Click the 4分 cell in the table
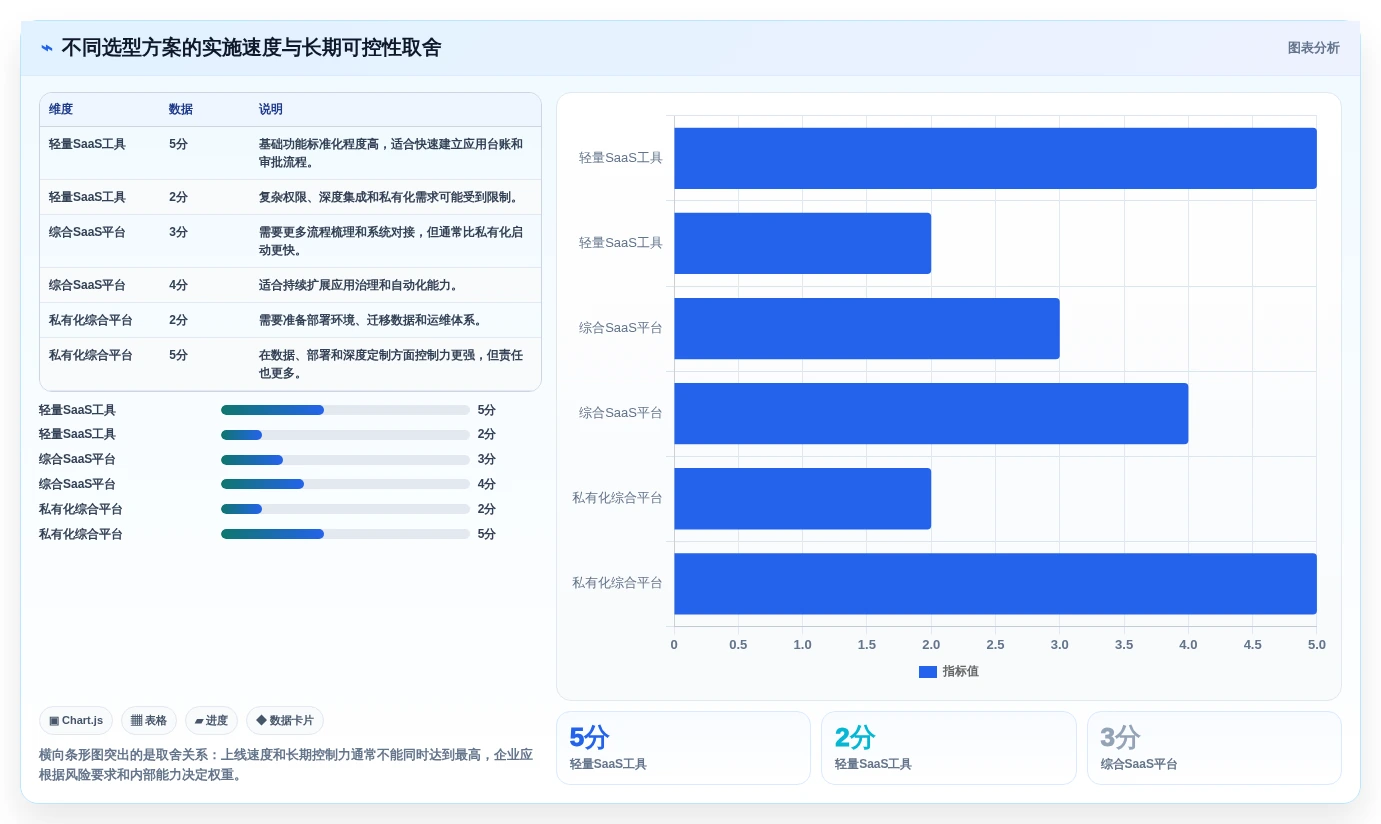 [179, 285]
